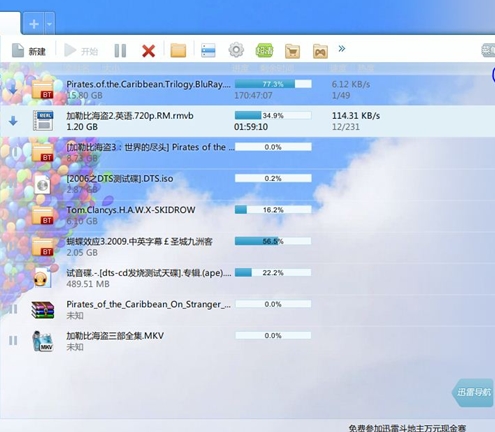
Task: Click paused status icon of 加勒比海盗三部全集.MKV
Action: pyautogui.click(x=13, y=341)
